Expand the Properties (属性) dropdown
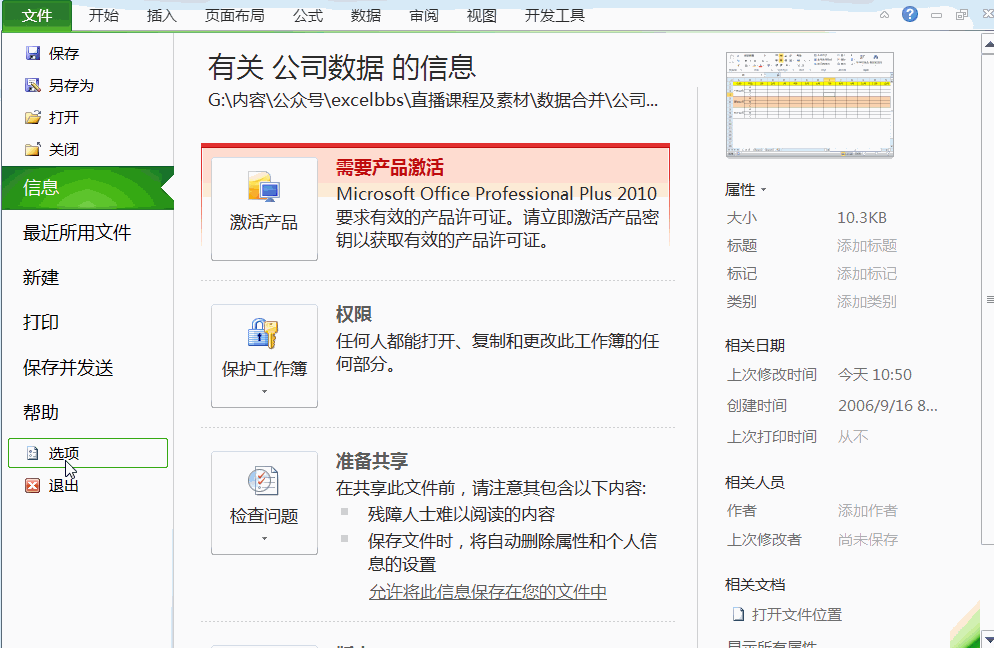Screen dimensions: 994x648 pos(746,190)
